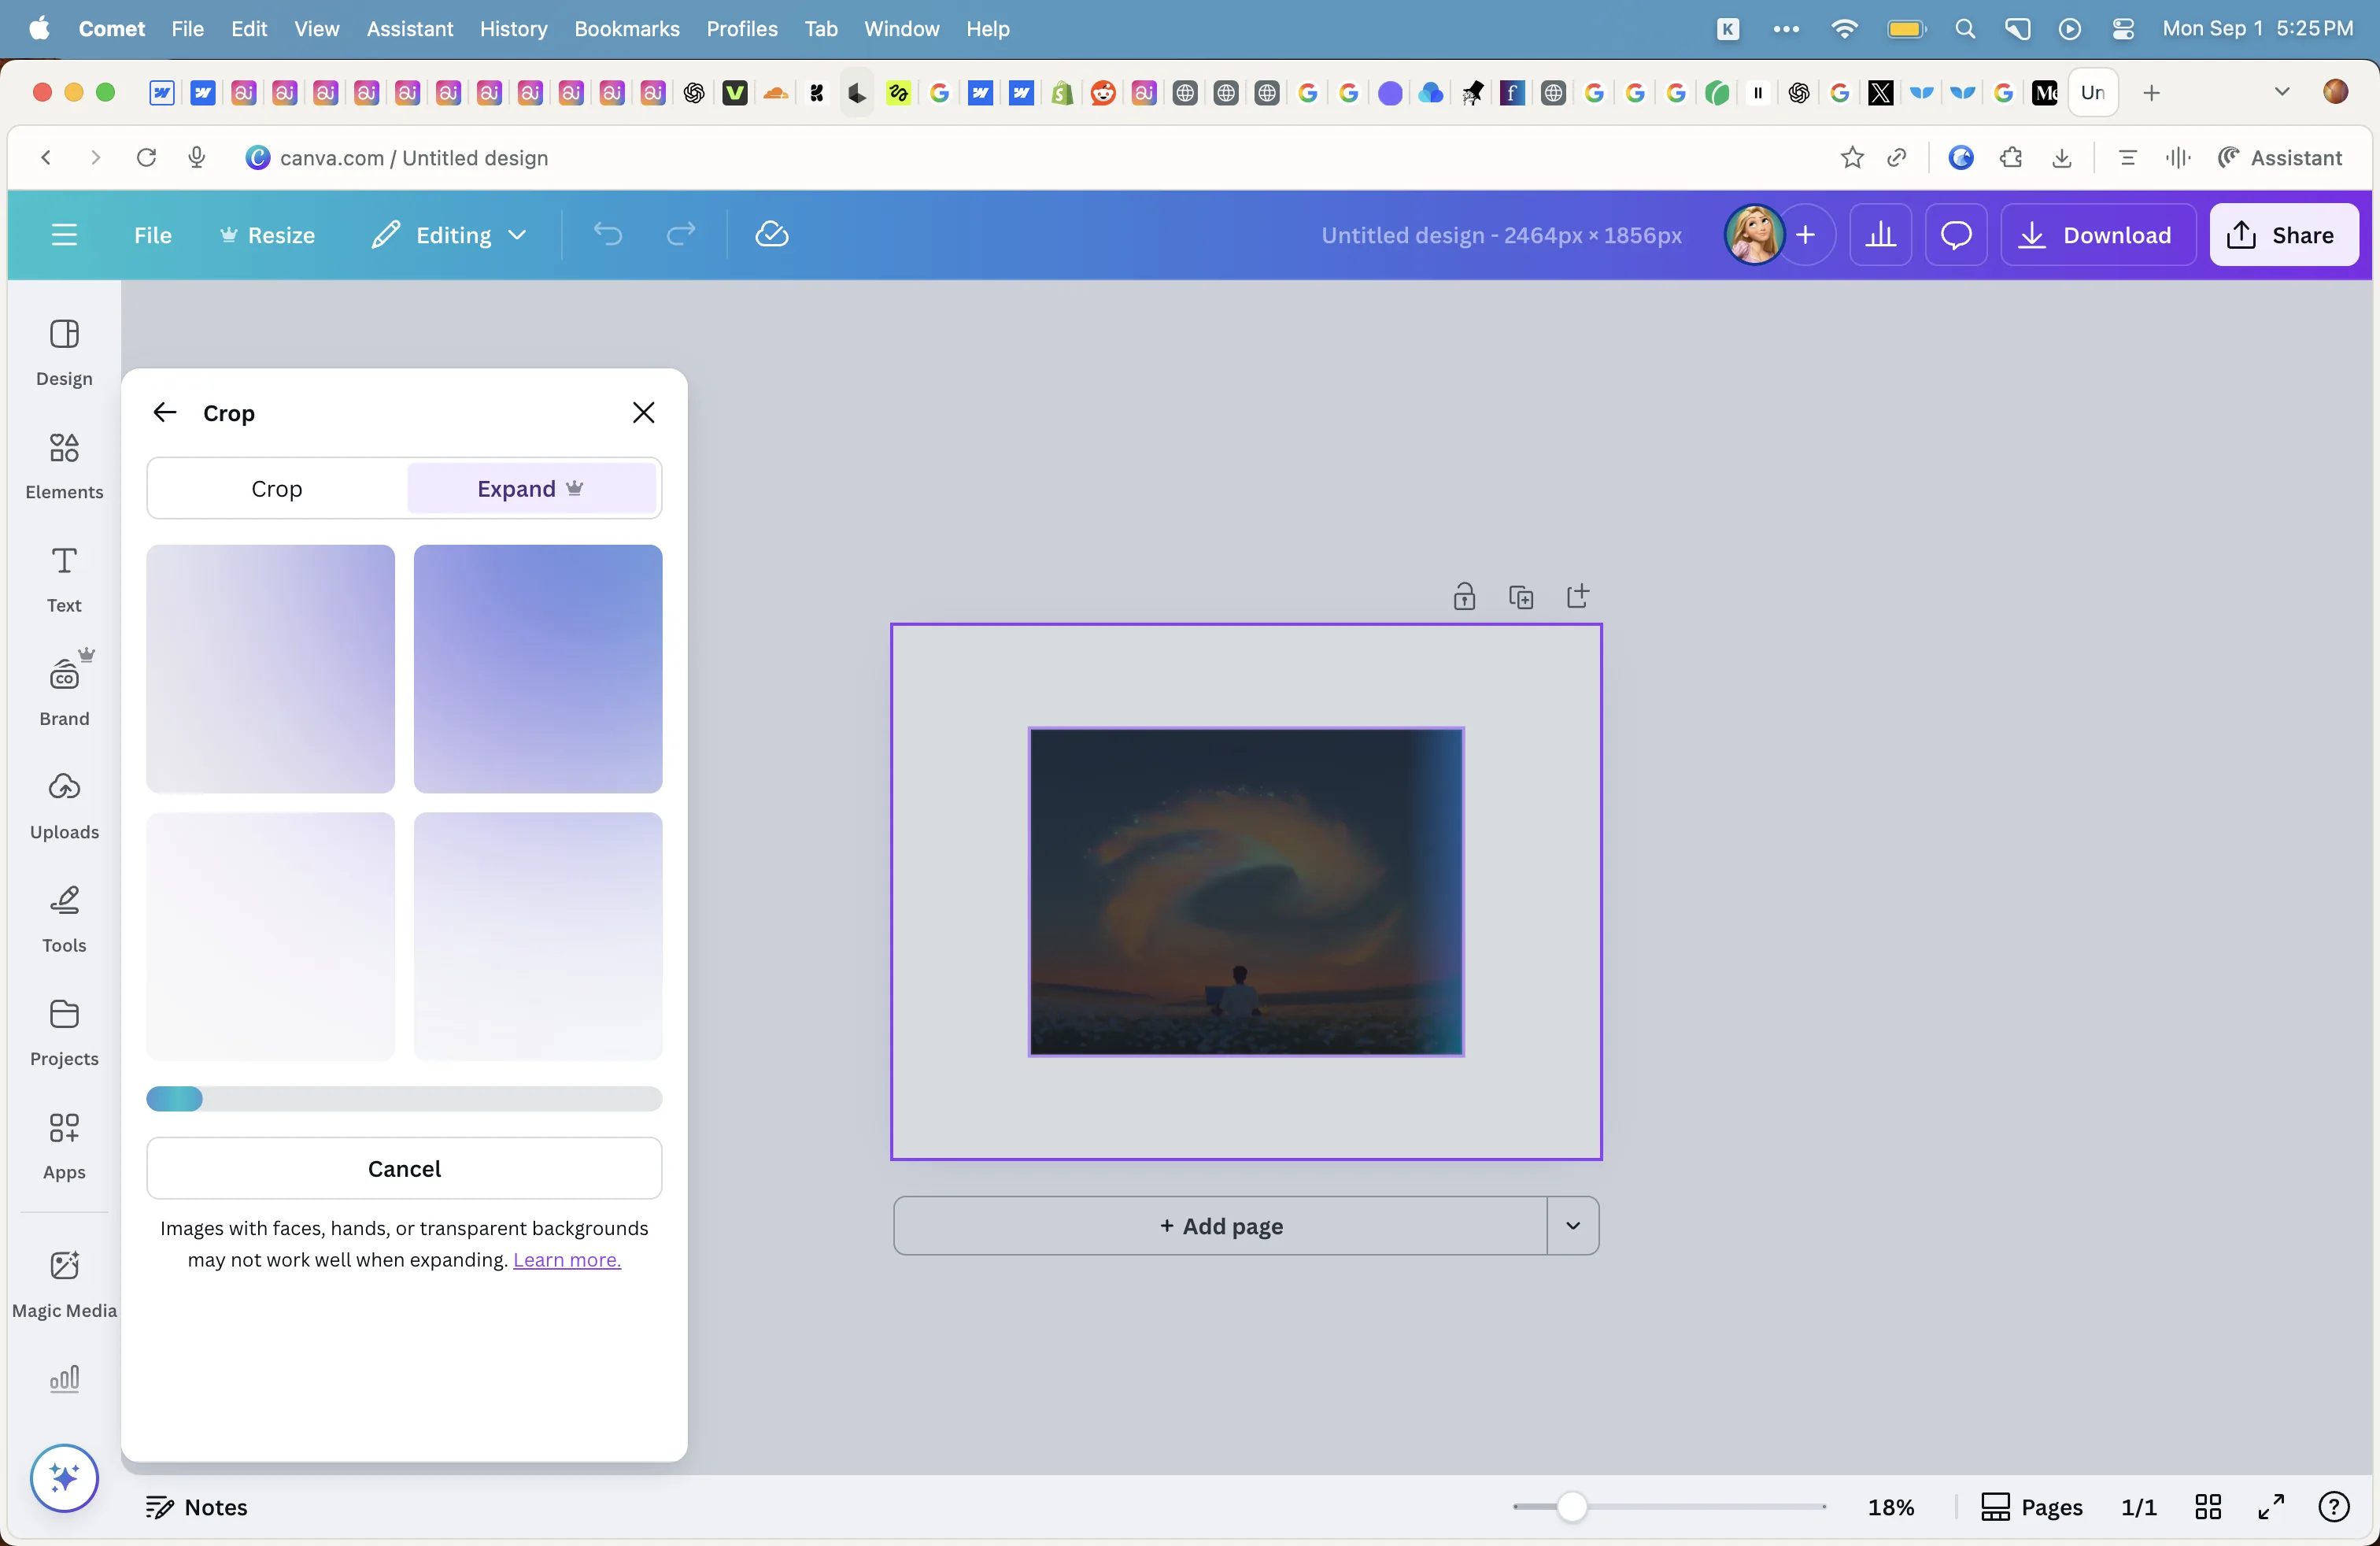Switch to grid view of pages
The image size is (2380, 1546).
pos(2208,1506)
